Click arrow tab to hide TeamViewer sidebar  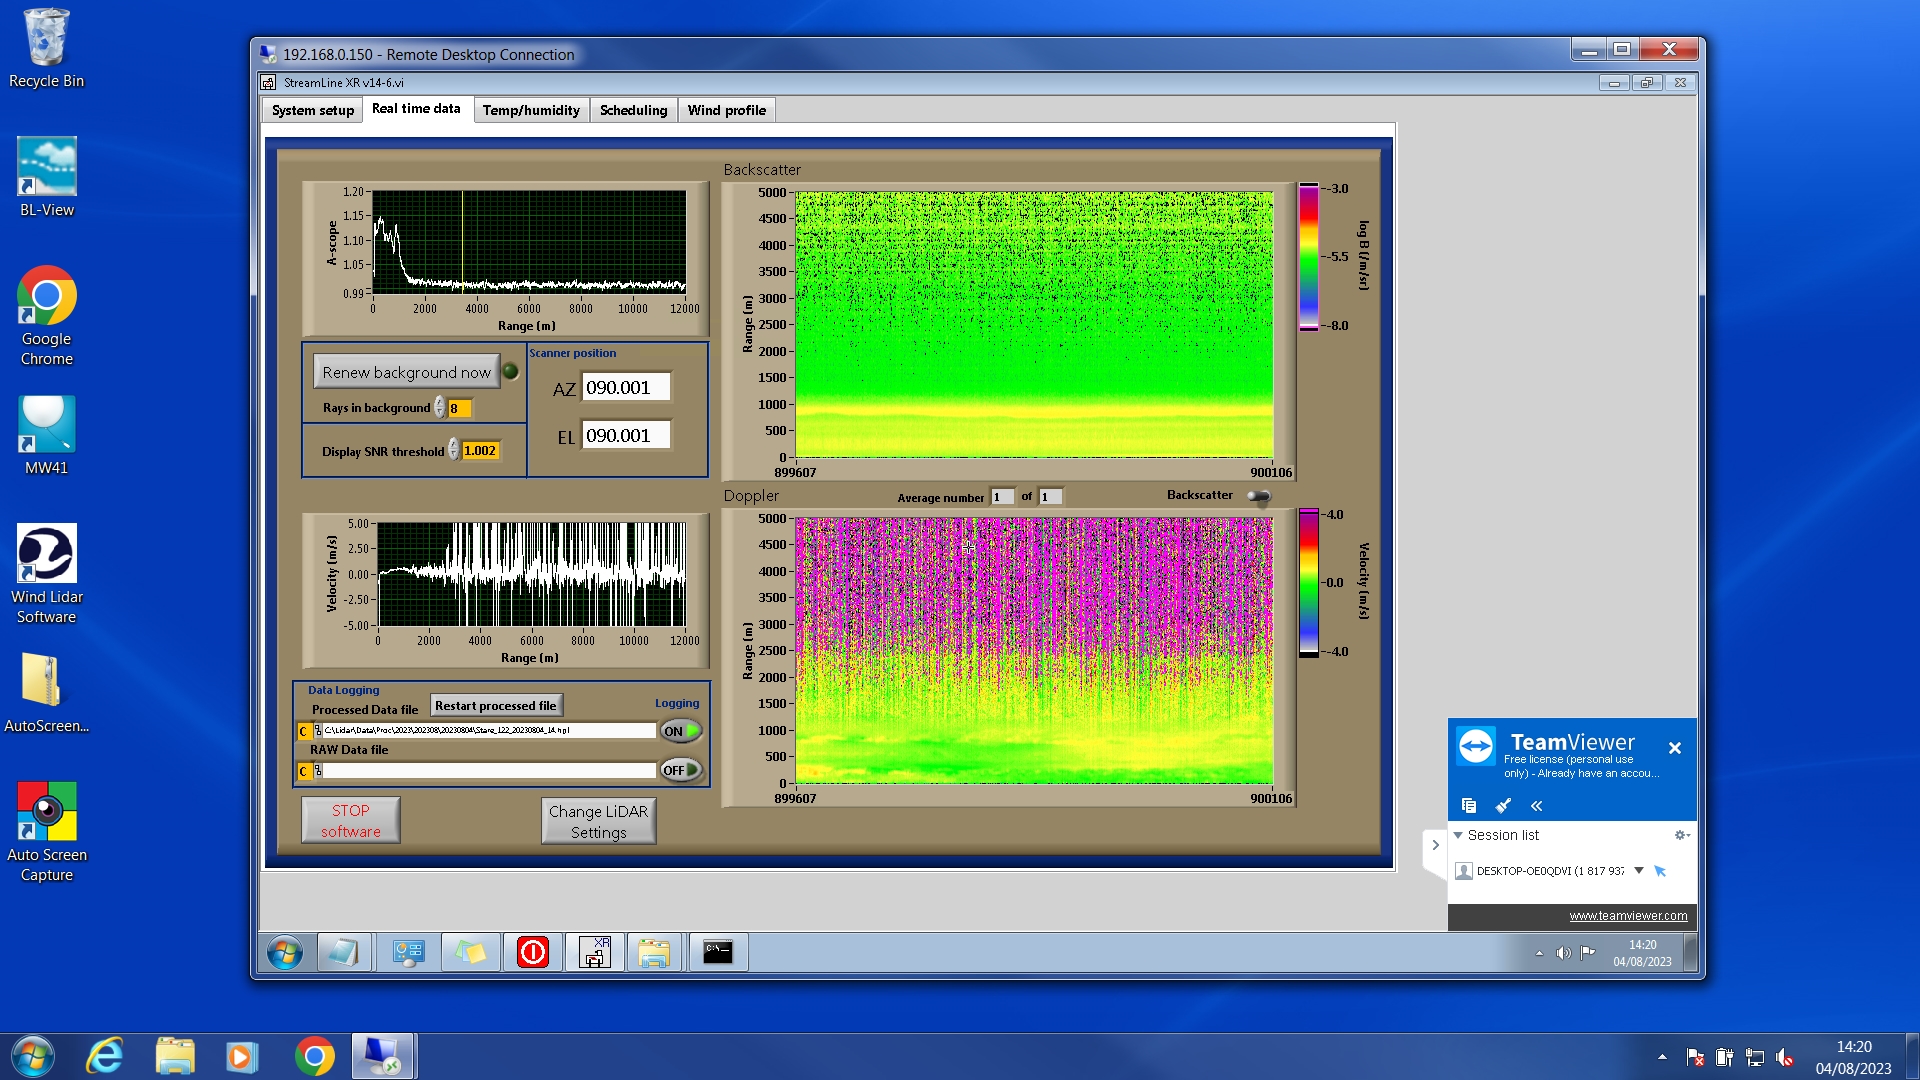pos(1435,845)
